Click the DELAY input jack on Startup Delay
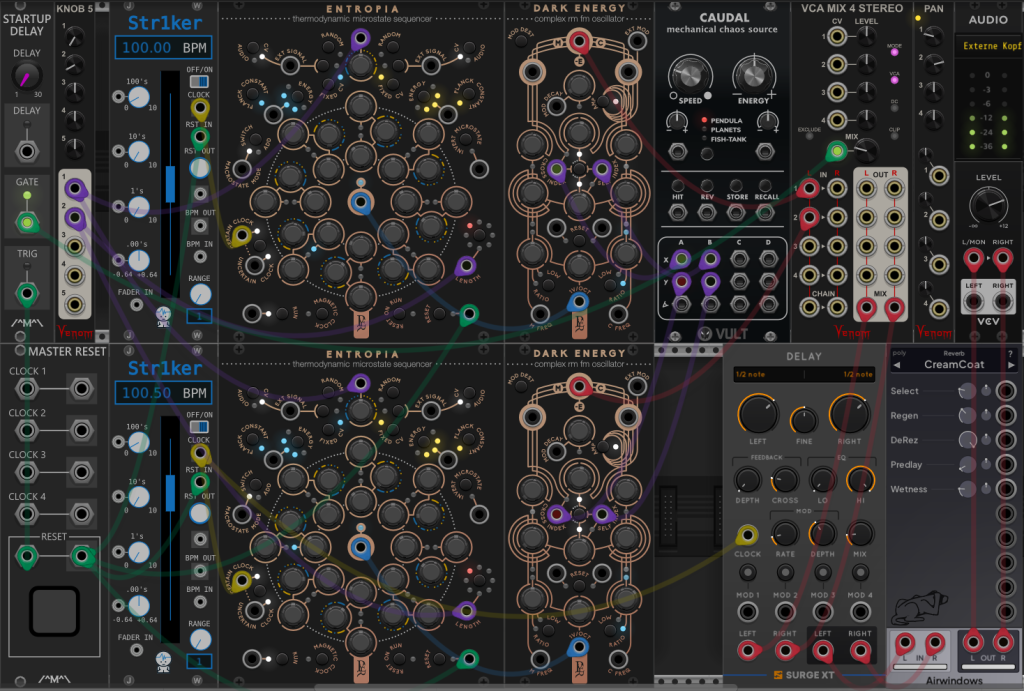 pos(27,152)
